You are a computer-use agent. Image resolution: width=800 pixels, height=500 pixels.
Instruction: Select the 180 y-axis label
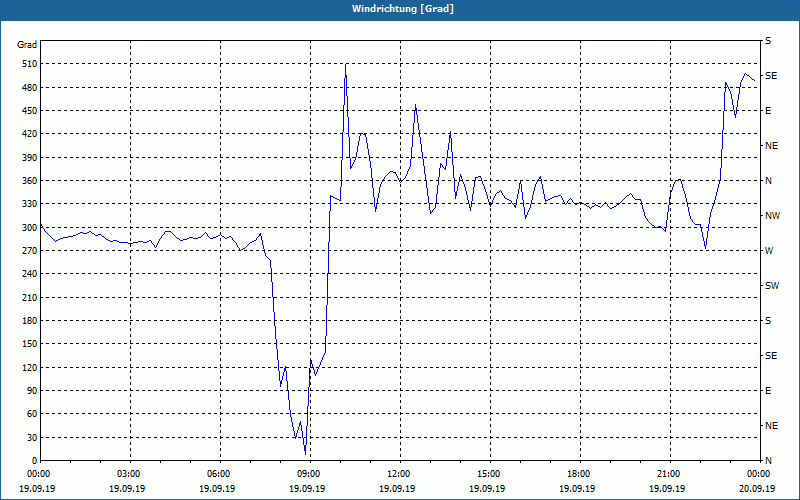point(30,321)
